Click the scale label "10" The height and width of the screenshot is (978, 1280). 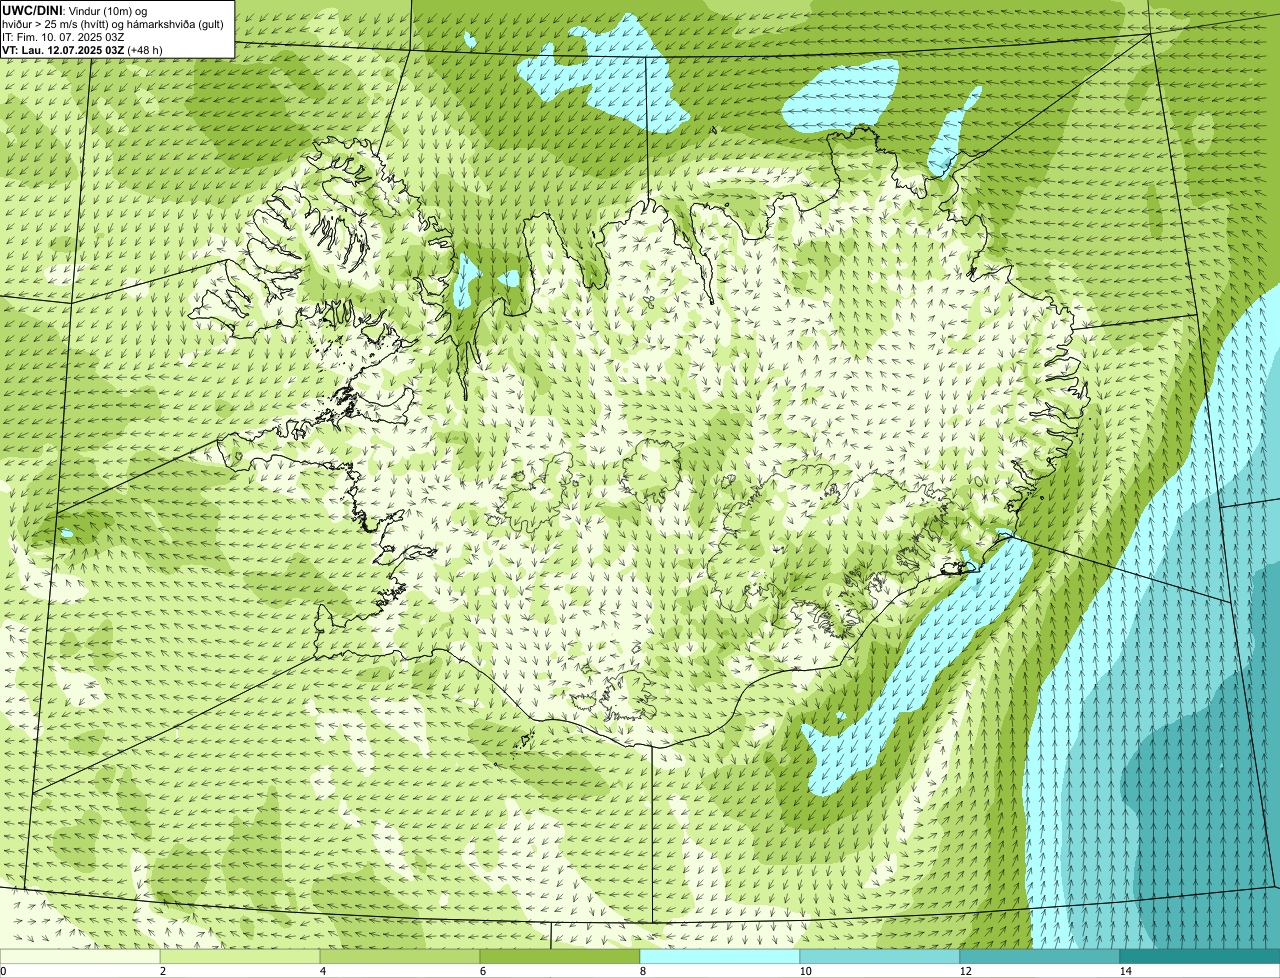(x=805, y=971)
